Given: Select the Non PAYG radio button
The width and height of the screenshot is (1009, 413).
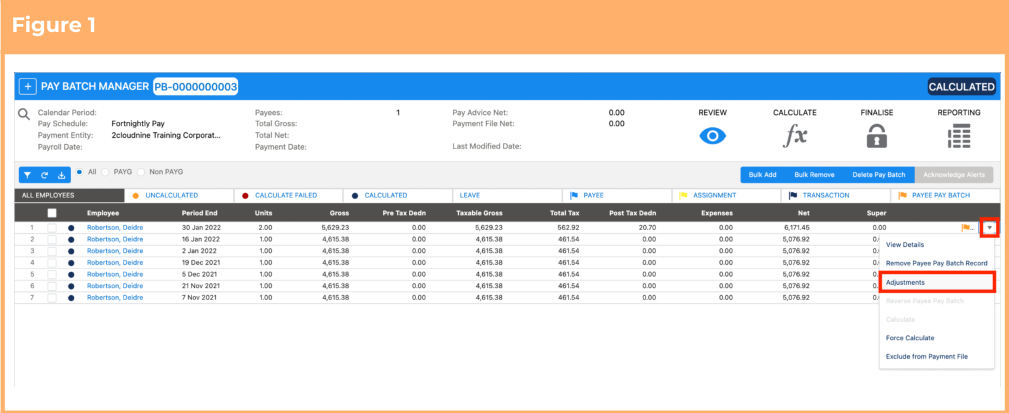Looking at the screenshot, I should click(x=141, y=172).
